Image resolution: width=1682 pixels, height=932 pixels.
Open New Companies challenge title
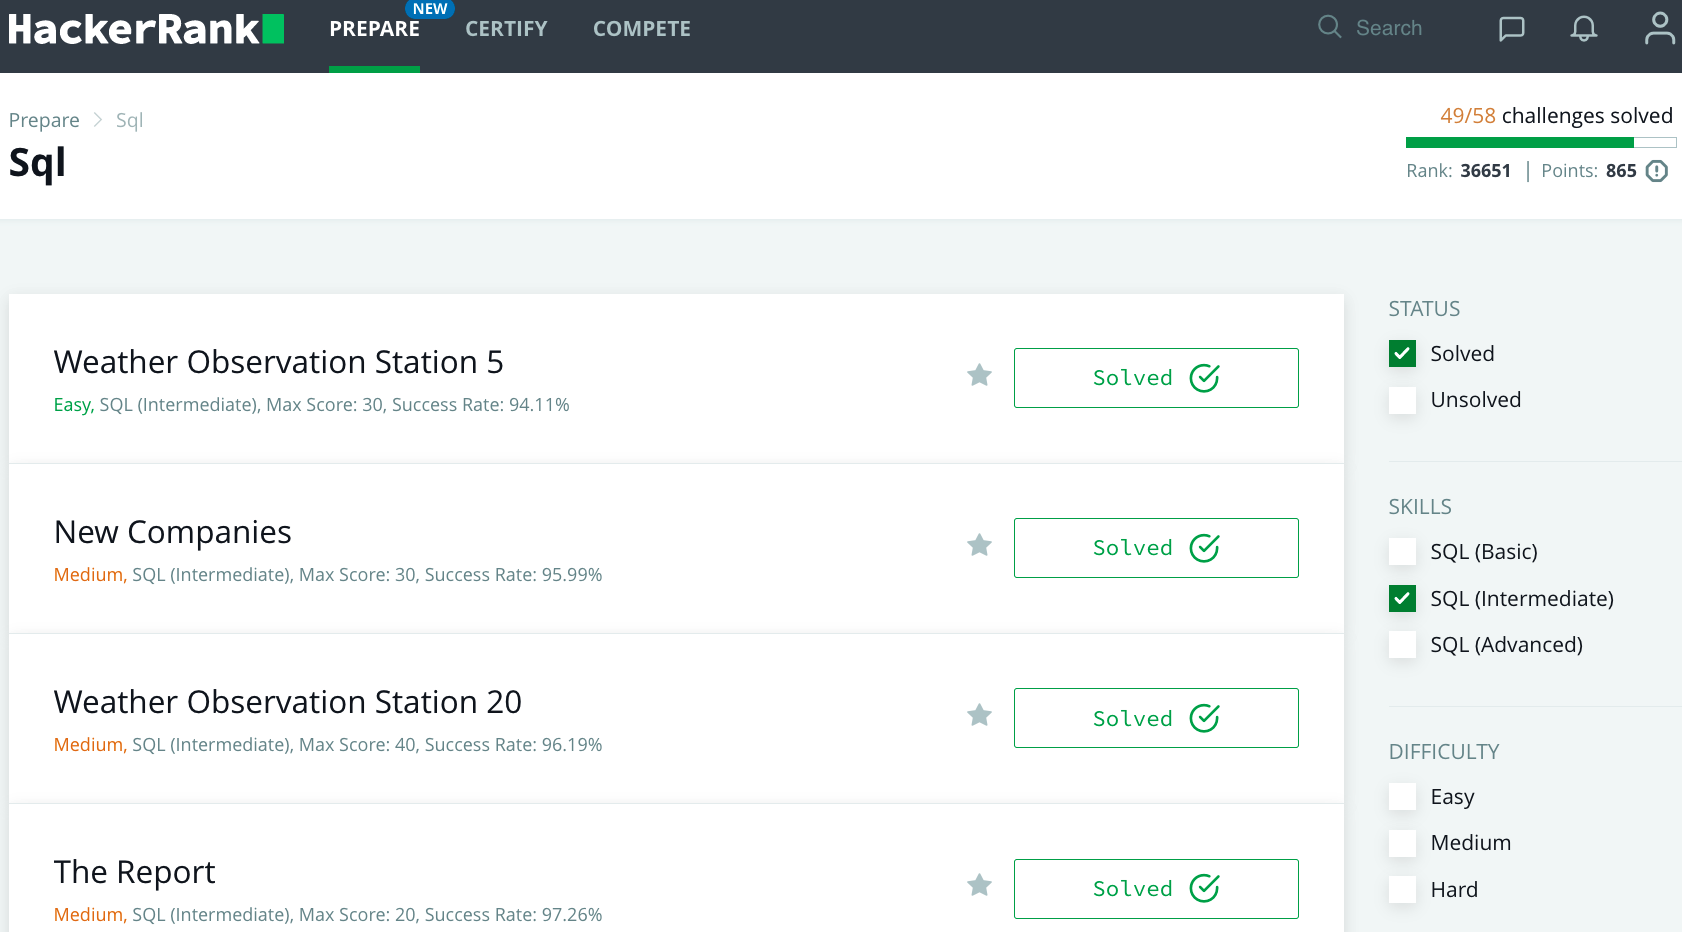[x=172, y=532]
